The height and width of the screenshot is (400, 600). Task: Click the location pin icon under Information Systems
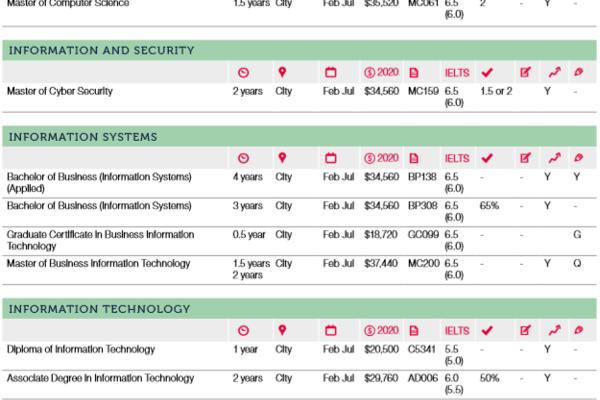tap(283, 158)
